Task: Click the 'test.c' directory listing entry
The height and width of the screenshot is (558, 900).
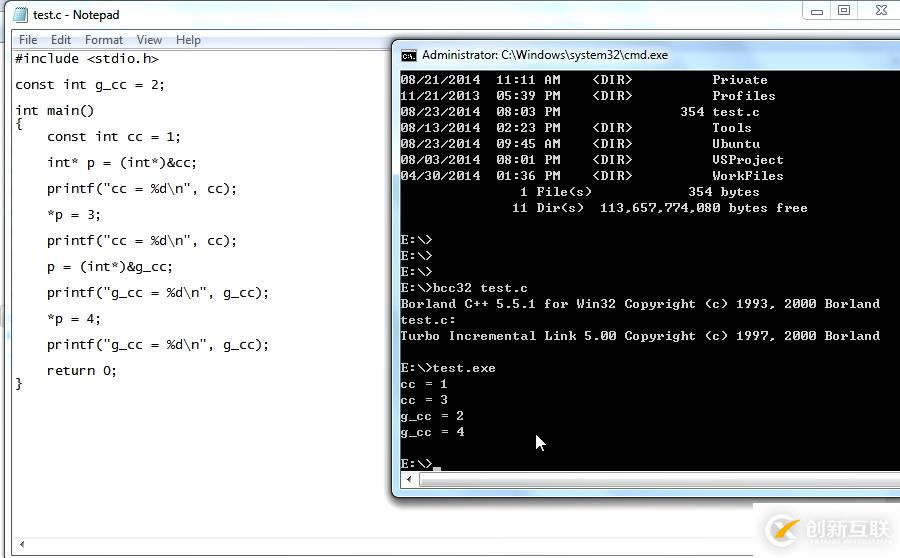Action: 736,112
